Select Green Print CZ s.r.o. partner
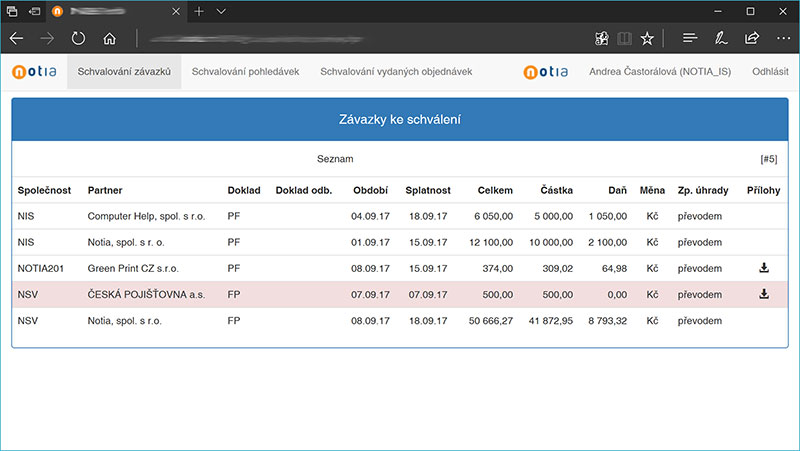800x451 pixels. [x=133, y=268]
